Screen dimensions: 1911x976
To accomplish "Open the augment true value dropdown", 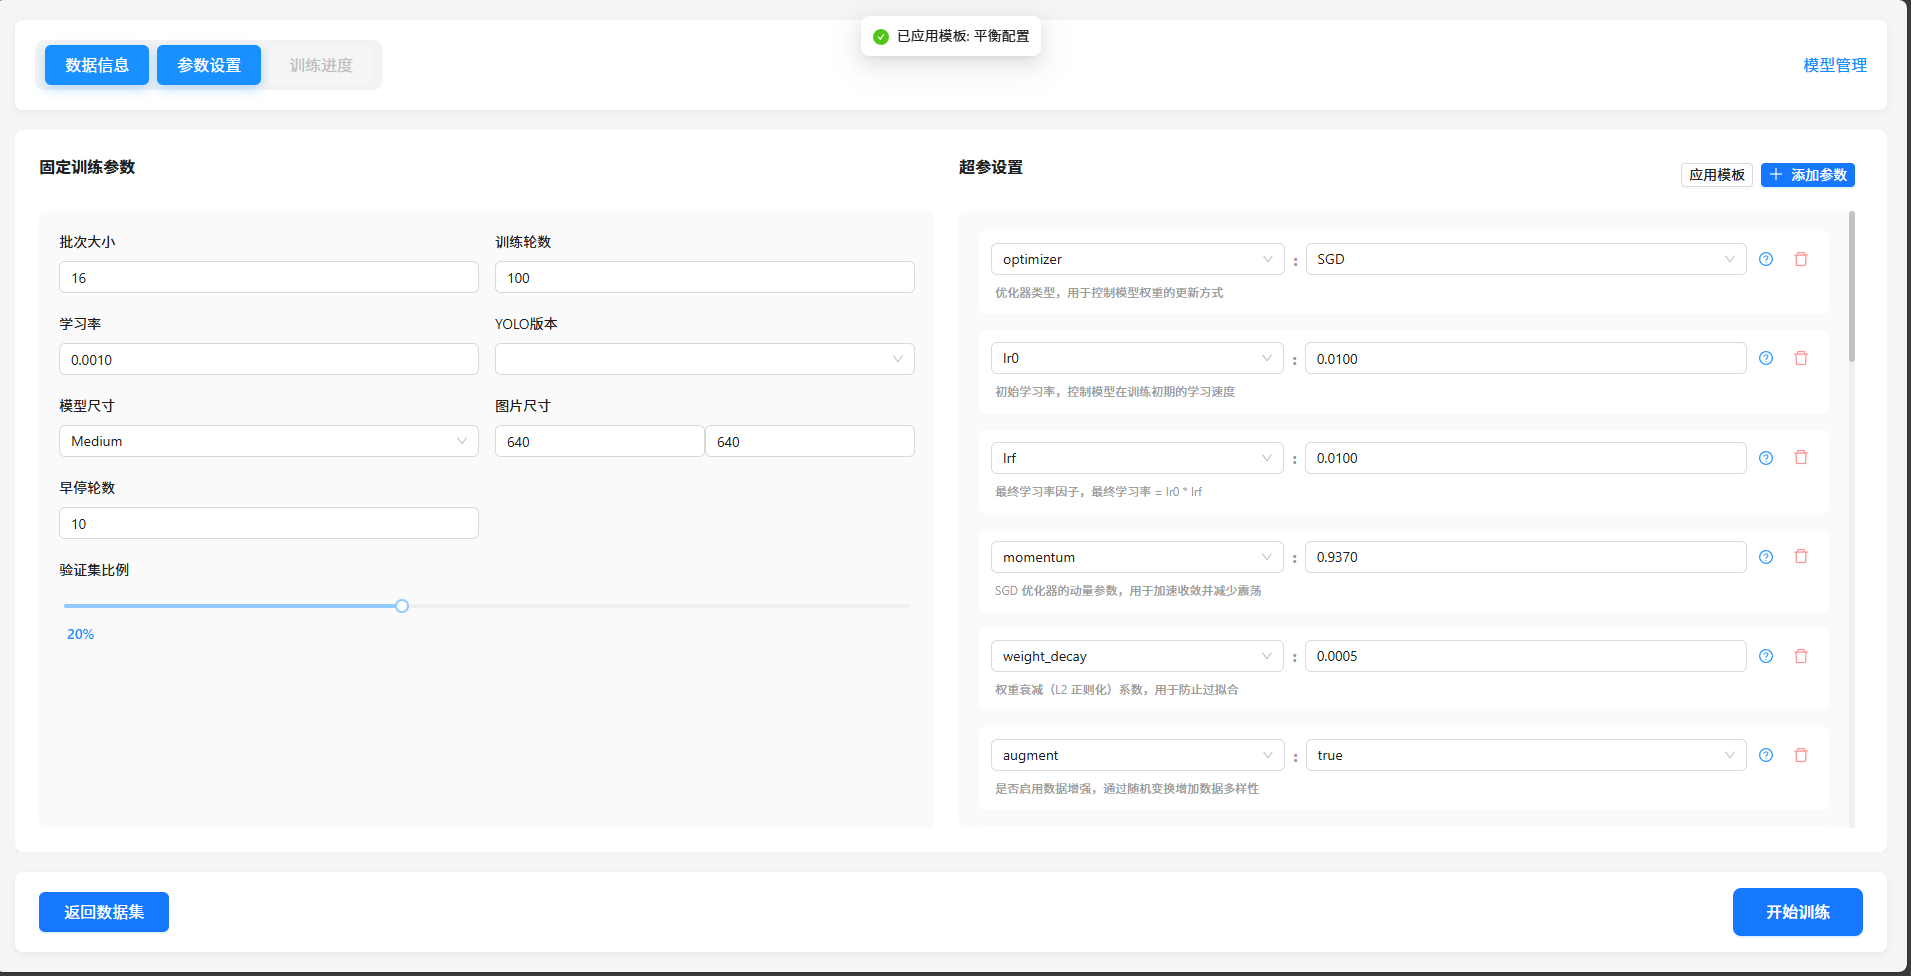I will (x=1525, y=755).
